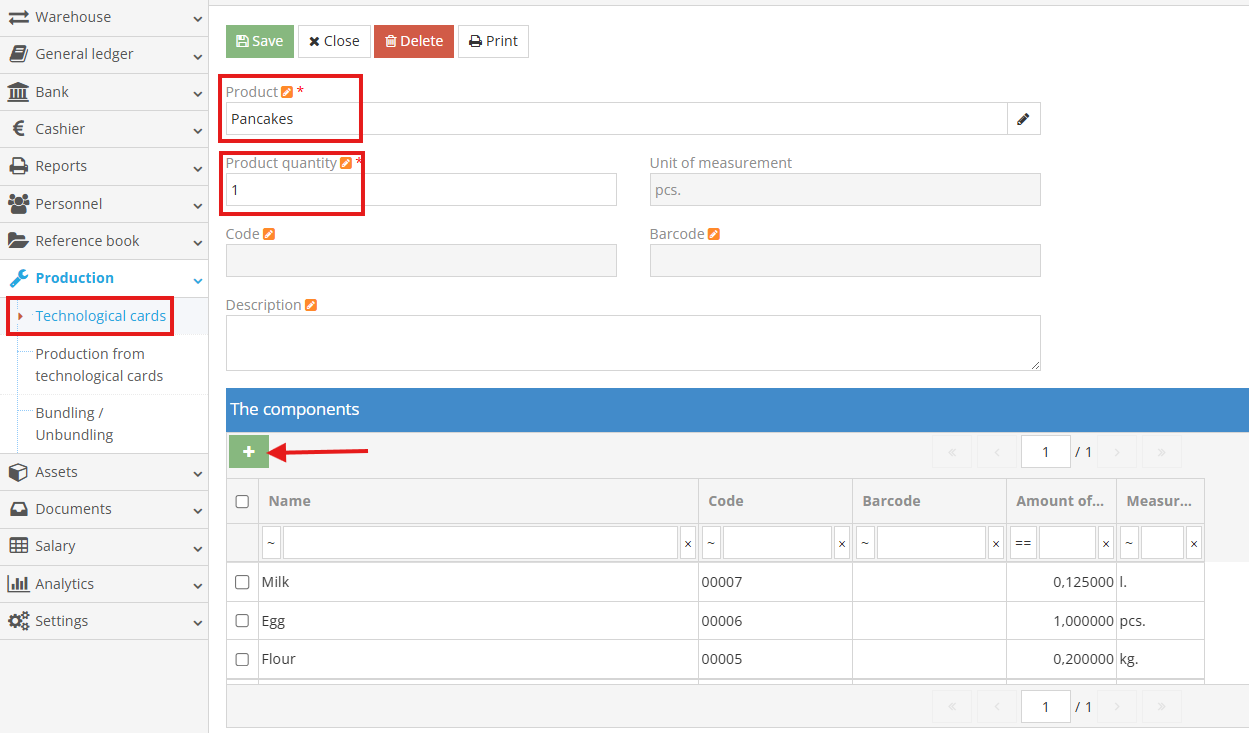Select the Egg row checkbox

pyautogui.click(x=242, y=621)
